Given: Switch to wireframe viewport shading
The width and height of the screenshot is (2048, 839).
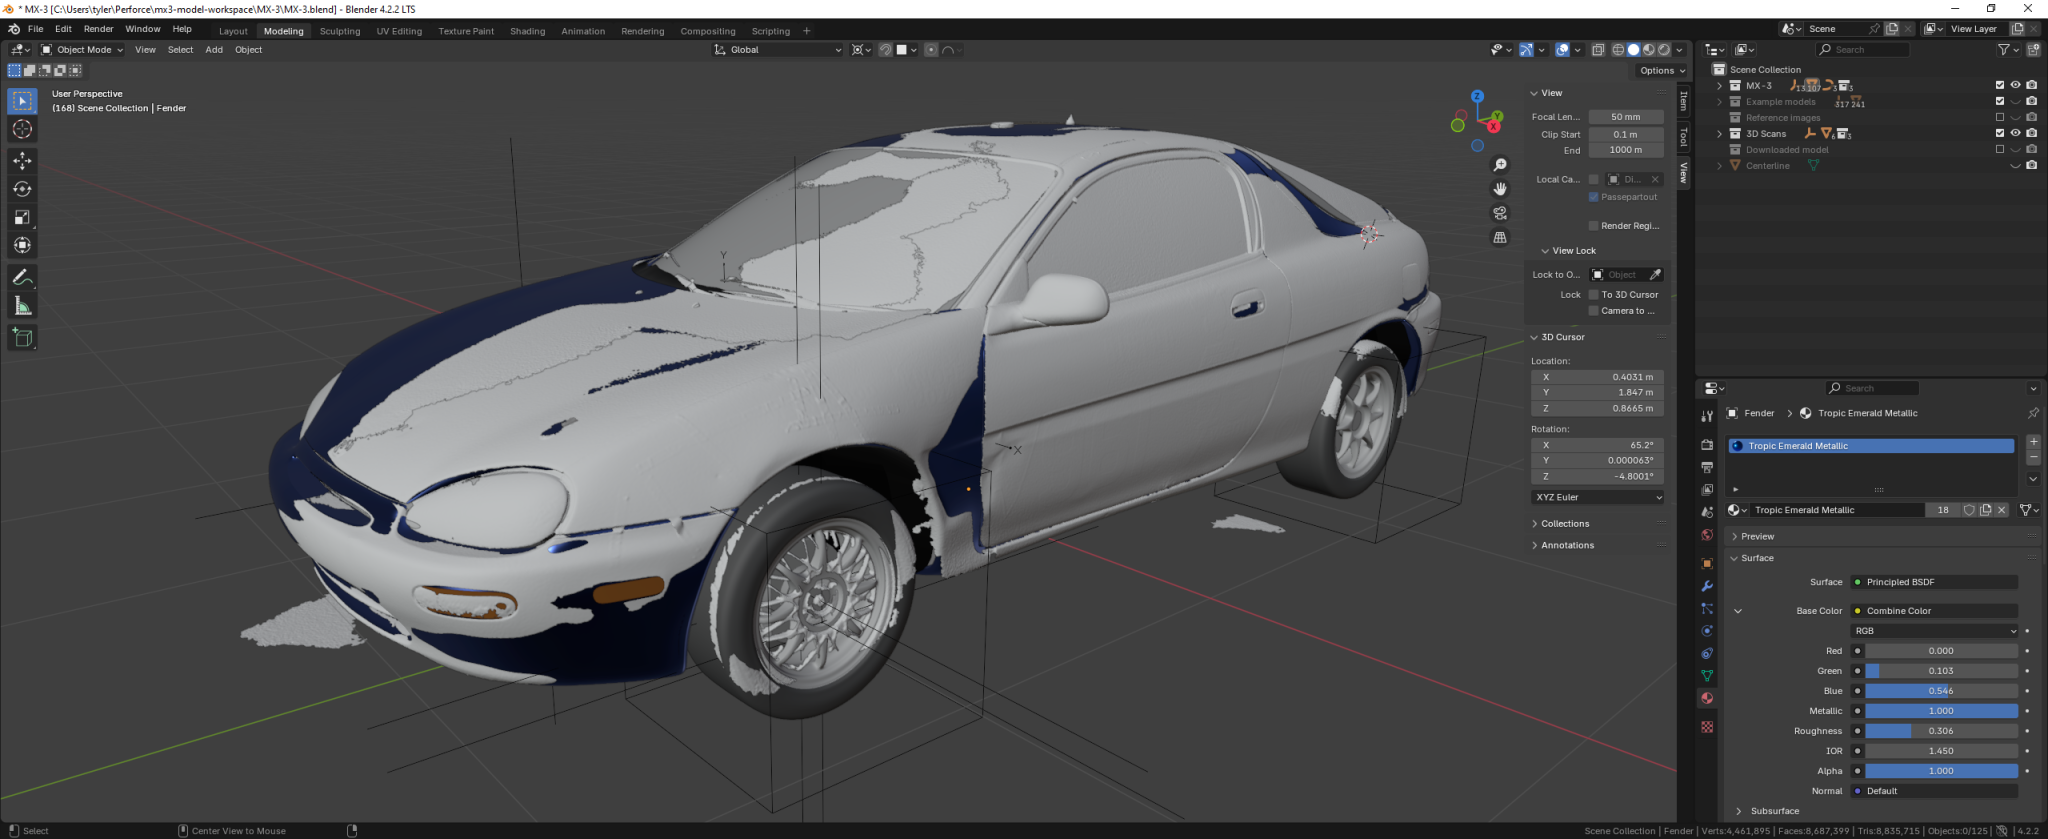Looking at the screenshot, I should 1618,50.
